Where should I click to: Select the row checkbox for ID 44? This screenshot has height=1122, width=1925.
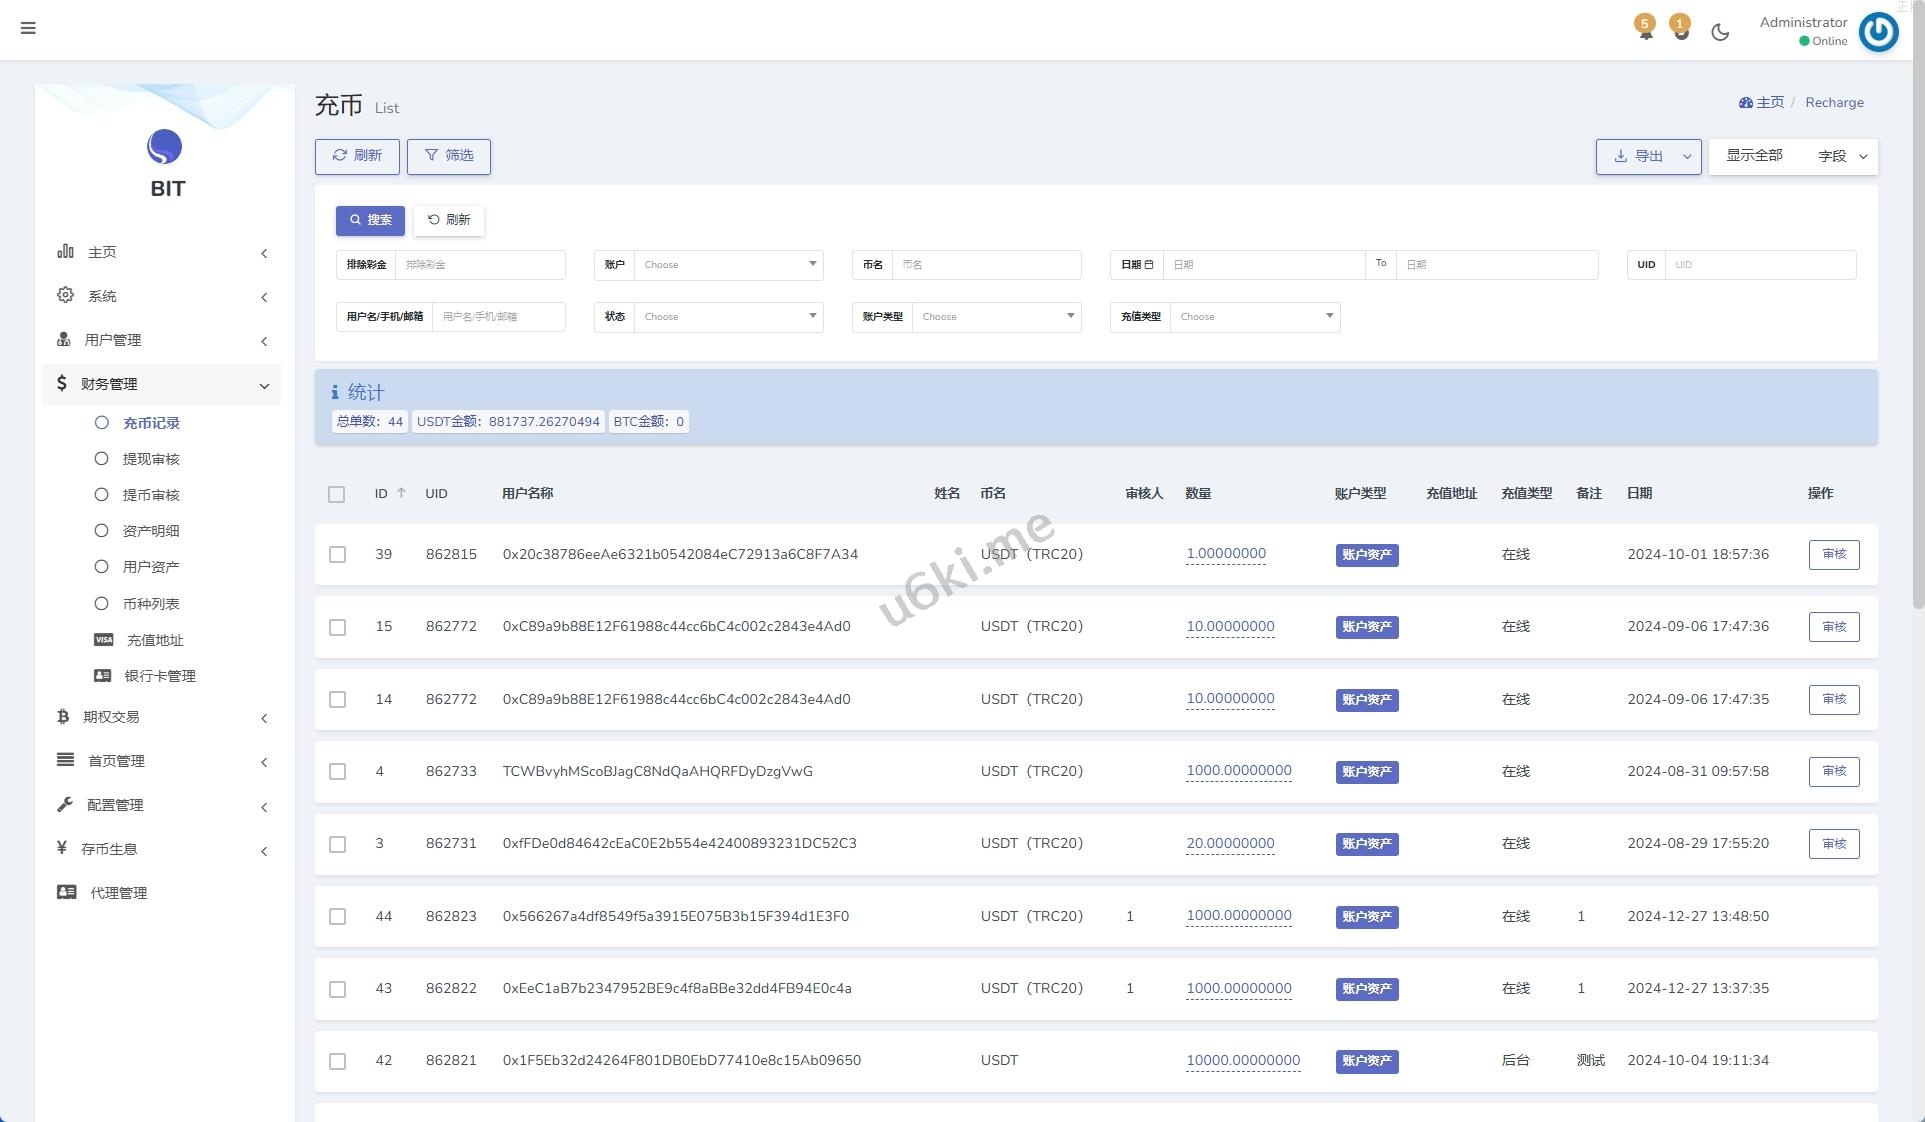click(337, 916)
